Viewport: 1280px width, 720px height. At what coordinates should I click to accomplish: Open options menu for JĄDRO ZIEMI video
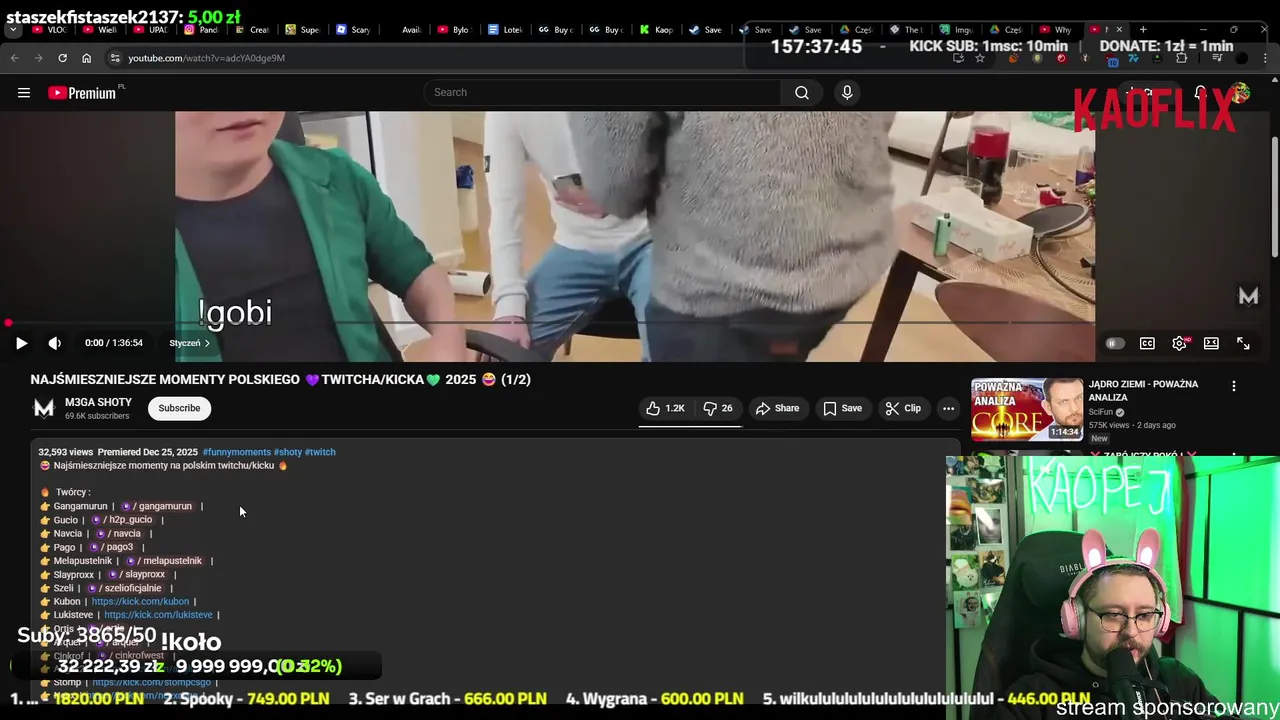tap(1233, 386)
